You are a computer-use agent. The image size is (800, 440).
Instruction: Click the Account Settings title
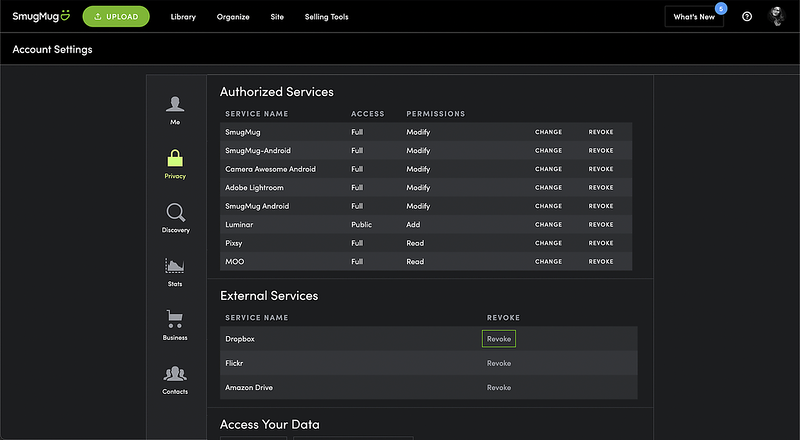(53, 50)
